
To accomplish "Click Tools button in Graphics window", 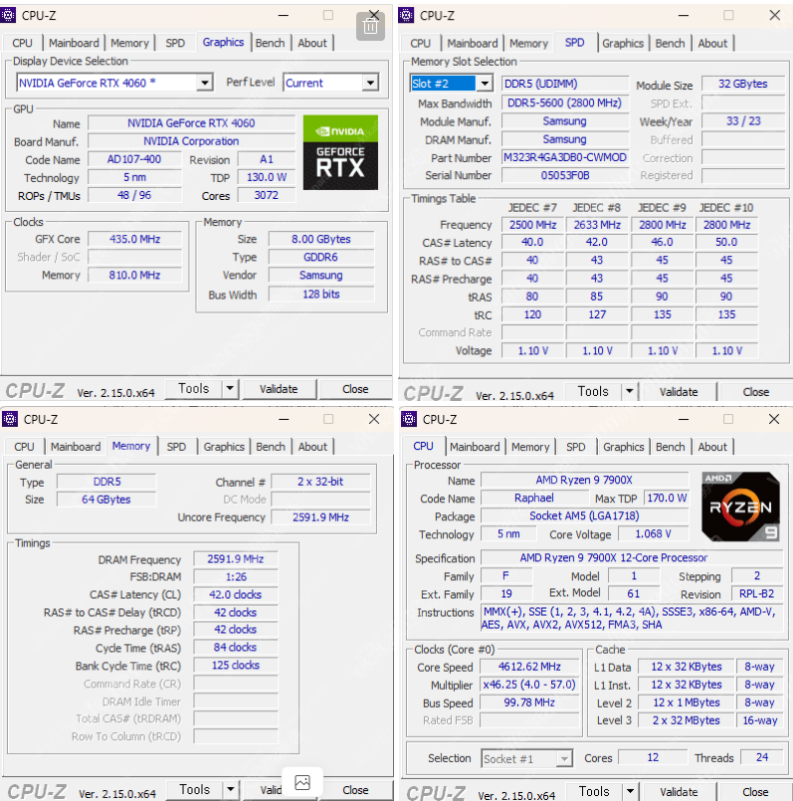I will [x=194, y=389].
